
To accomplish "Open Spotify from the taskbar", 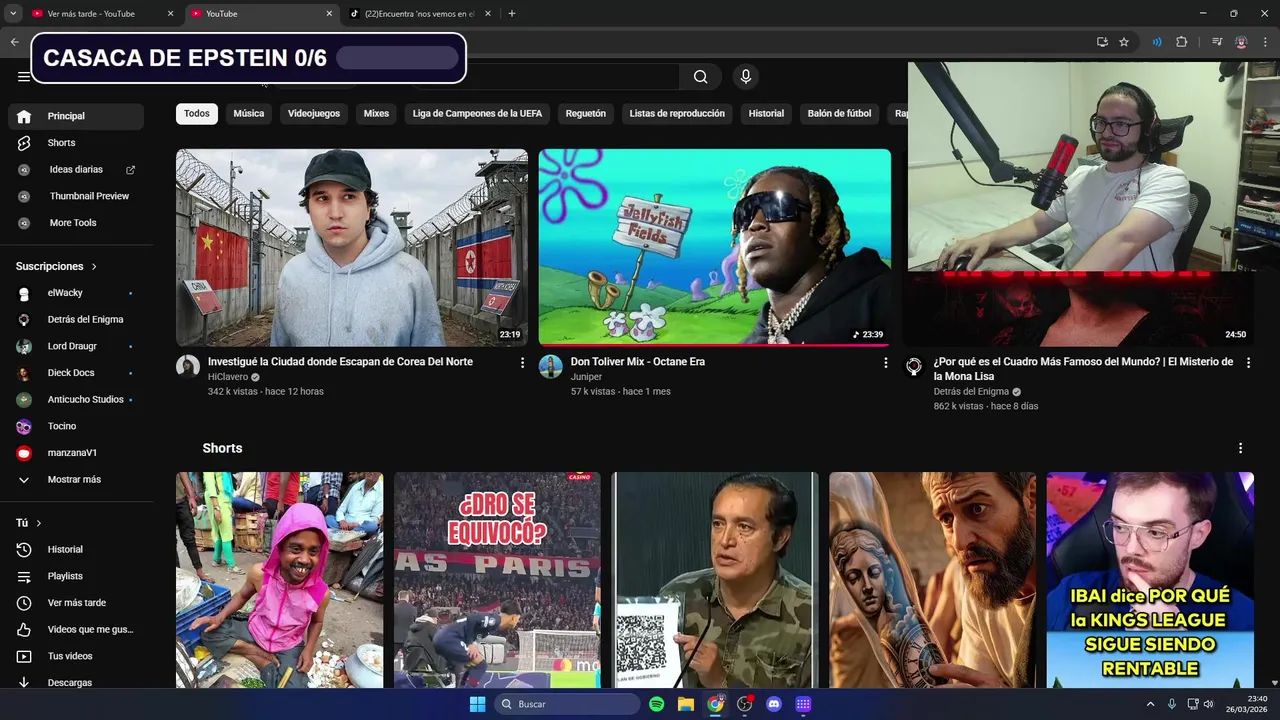I will 656,704.
